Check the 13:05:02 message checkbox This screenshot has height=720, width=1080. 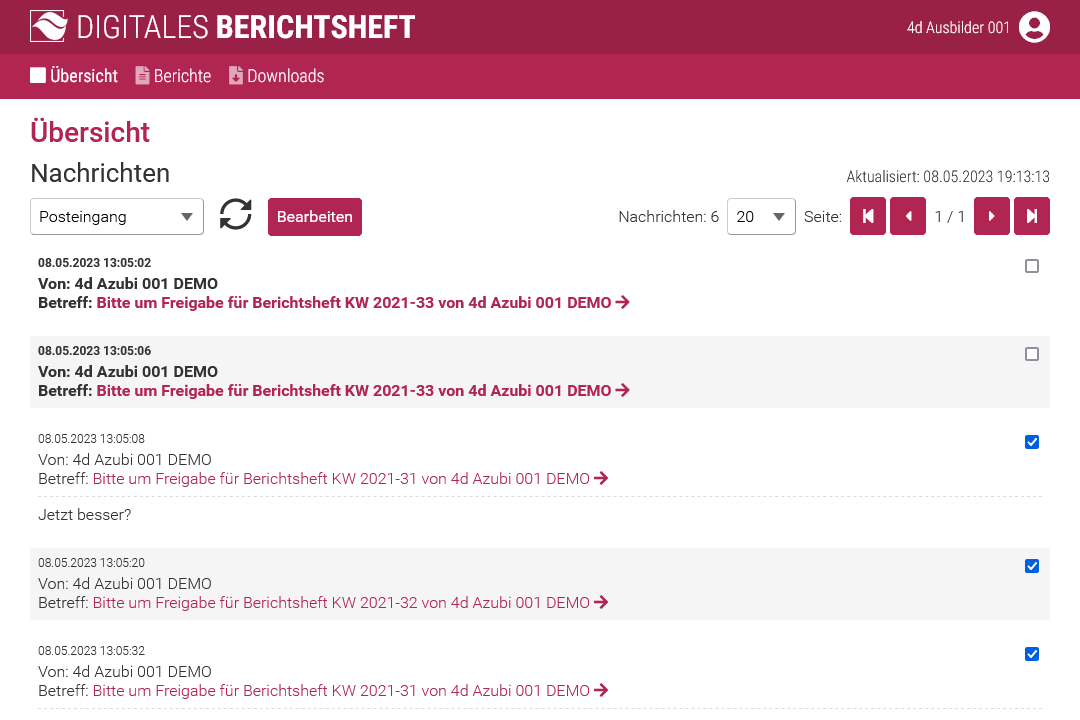click(1032, 266)
